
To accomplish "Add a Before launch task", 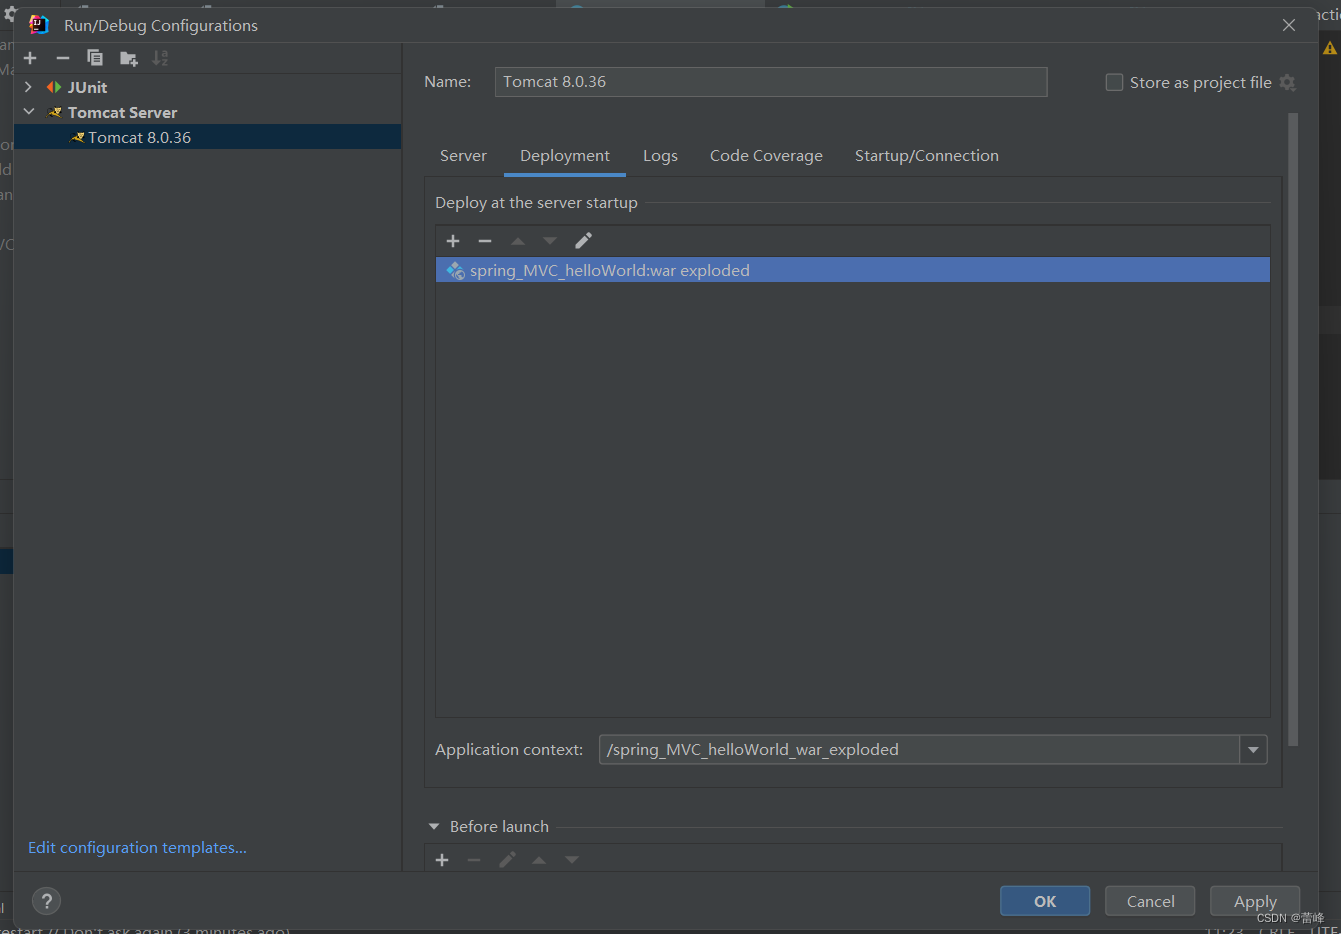I will [x=442, y=860].
